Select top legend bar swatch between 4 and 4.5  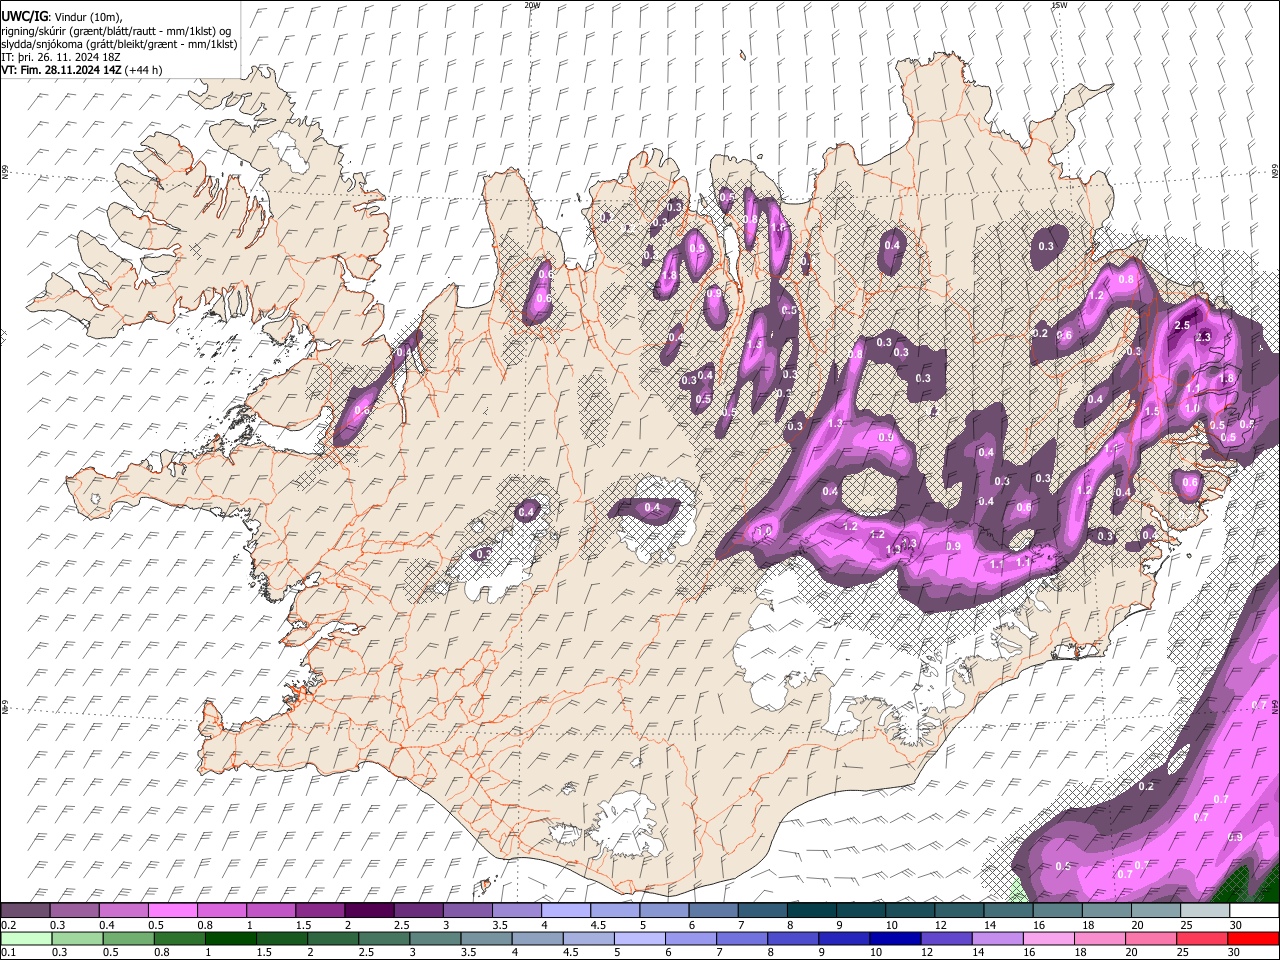coord(566,911)
